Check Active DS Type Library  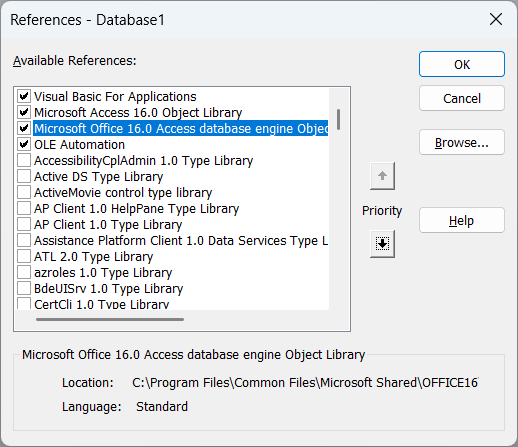pos(24,176)
